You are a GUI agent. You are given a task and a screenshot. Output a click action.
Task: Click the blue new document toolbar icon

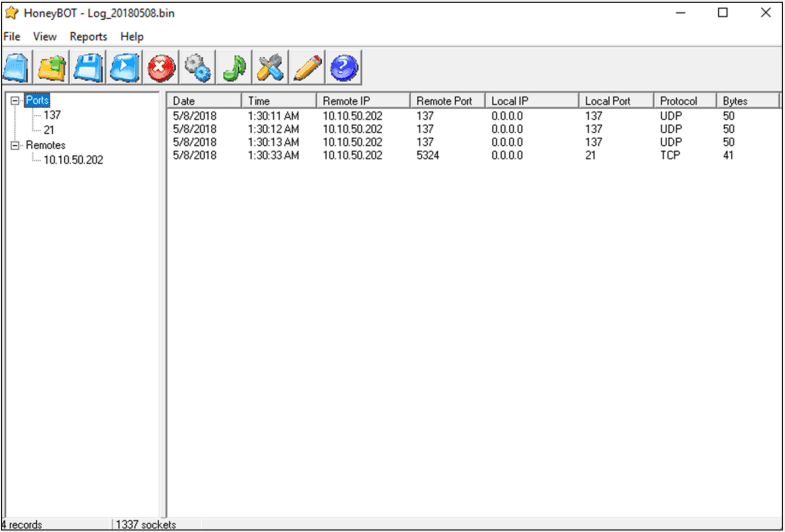pyautogui.click(x=18, y=68)
